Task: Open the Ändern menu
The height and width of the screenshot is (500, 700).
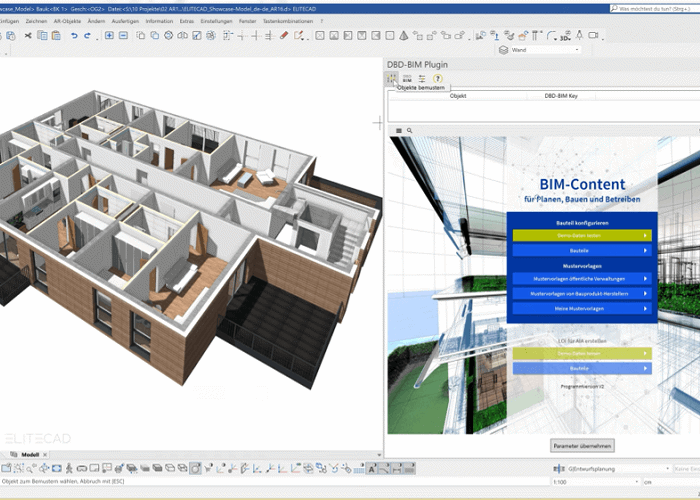Action: coord(96,21)
